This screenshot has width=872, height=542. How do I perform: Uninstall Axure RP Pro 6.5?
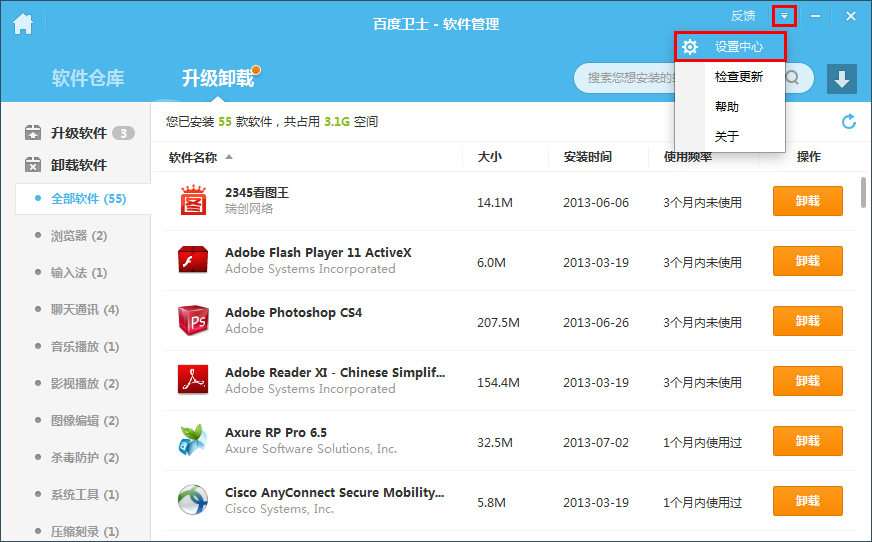[x=807, y=441]
